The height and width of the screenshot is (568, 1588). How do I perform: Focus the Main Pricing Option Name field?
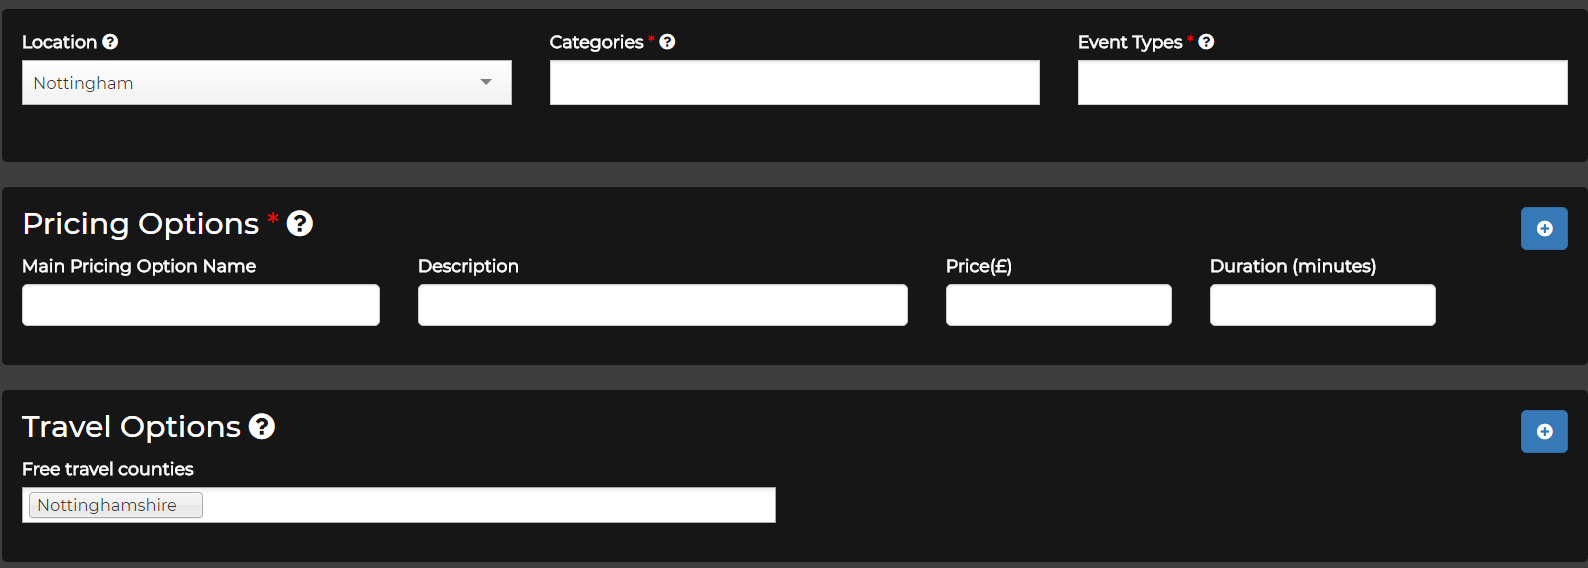201,305
